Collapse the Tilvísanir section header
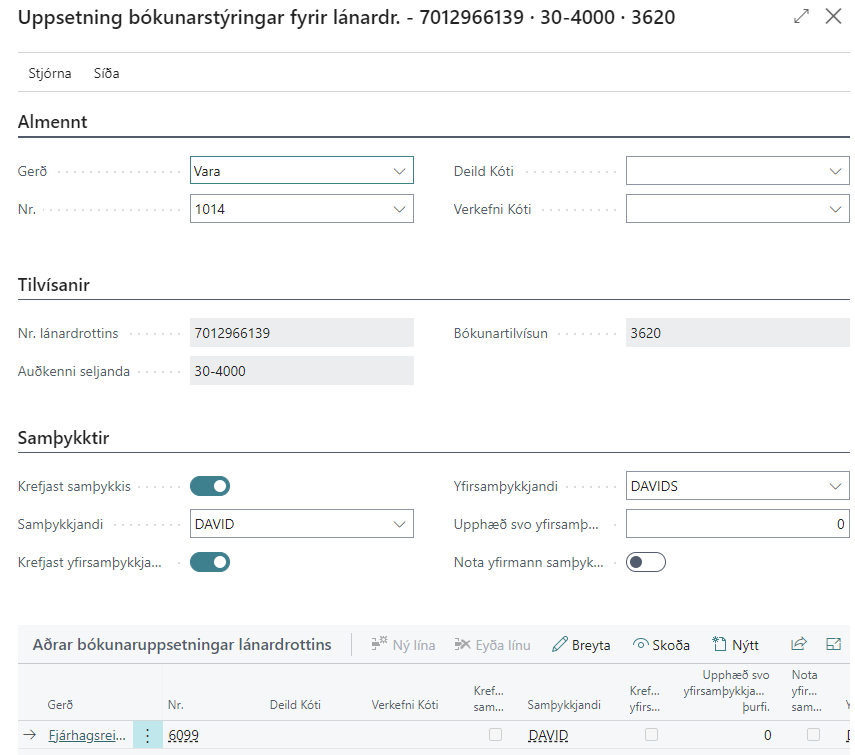Image resolution: width=855 pixels, height=755 pixels. (53, 285)
